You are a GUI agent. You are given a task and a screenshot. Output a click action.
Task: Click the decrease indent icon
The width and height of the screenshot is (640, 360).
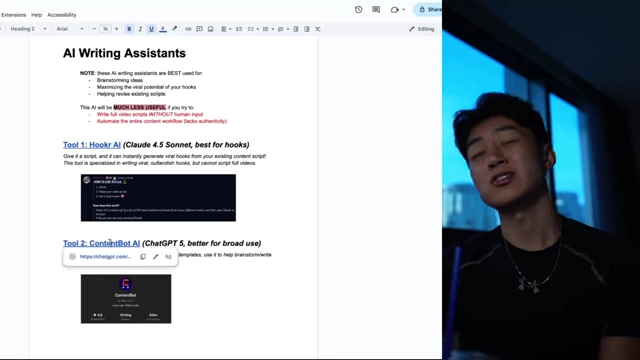(x=296, y=29)
